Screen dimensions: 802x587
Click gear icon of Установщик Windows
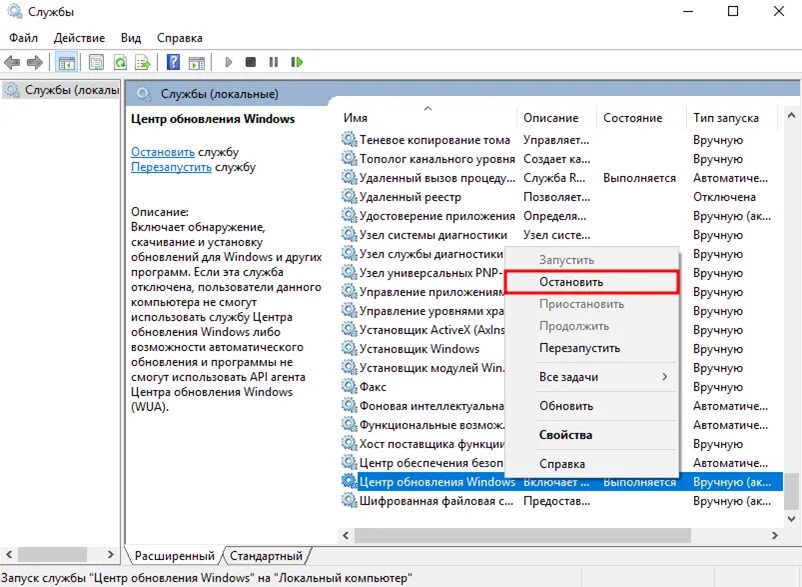pyautogui.click(x=349, y=348)
